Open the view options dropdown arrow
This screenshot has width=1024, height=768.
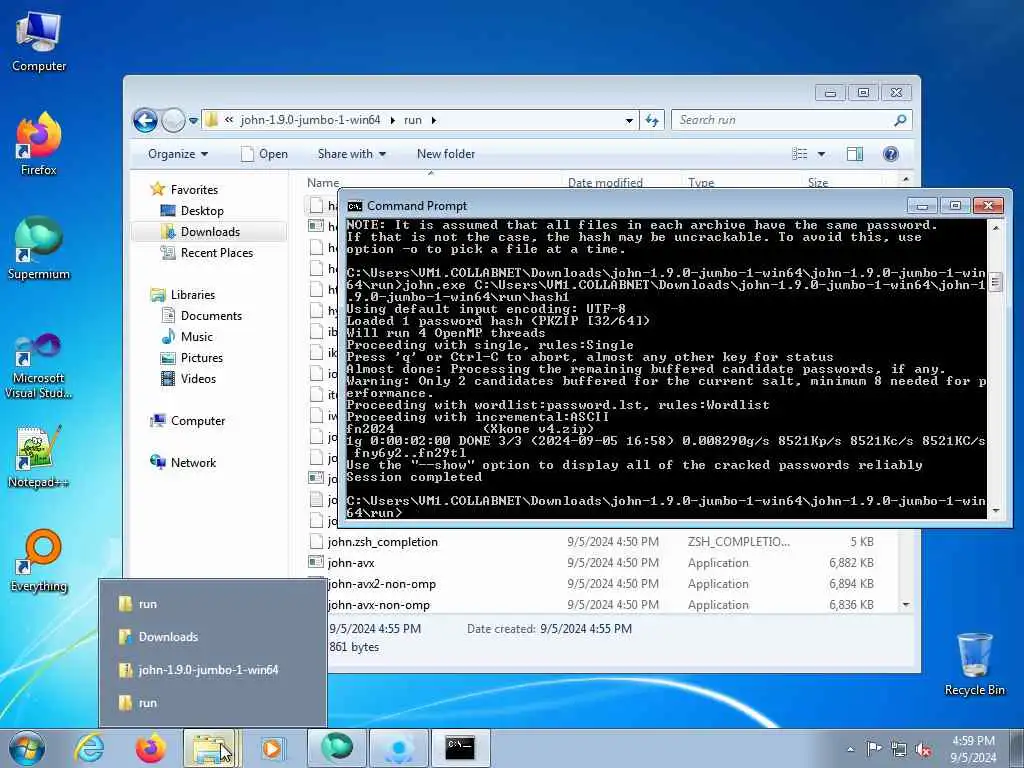pyautogui.click(x=822, y=154)
